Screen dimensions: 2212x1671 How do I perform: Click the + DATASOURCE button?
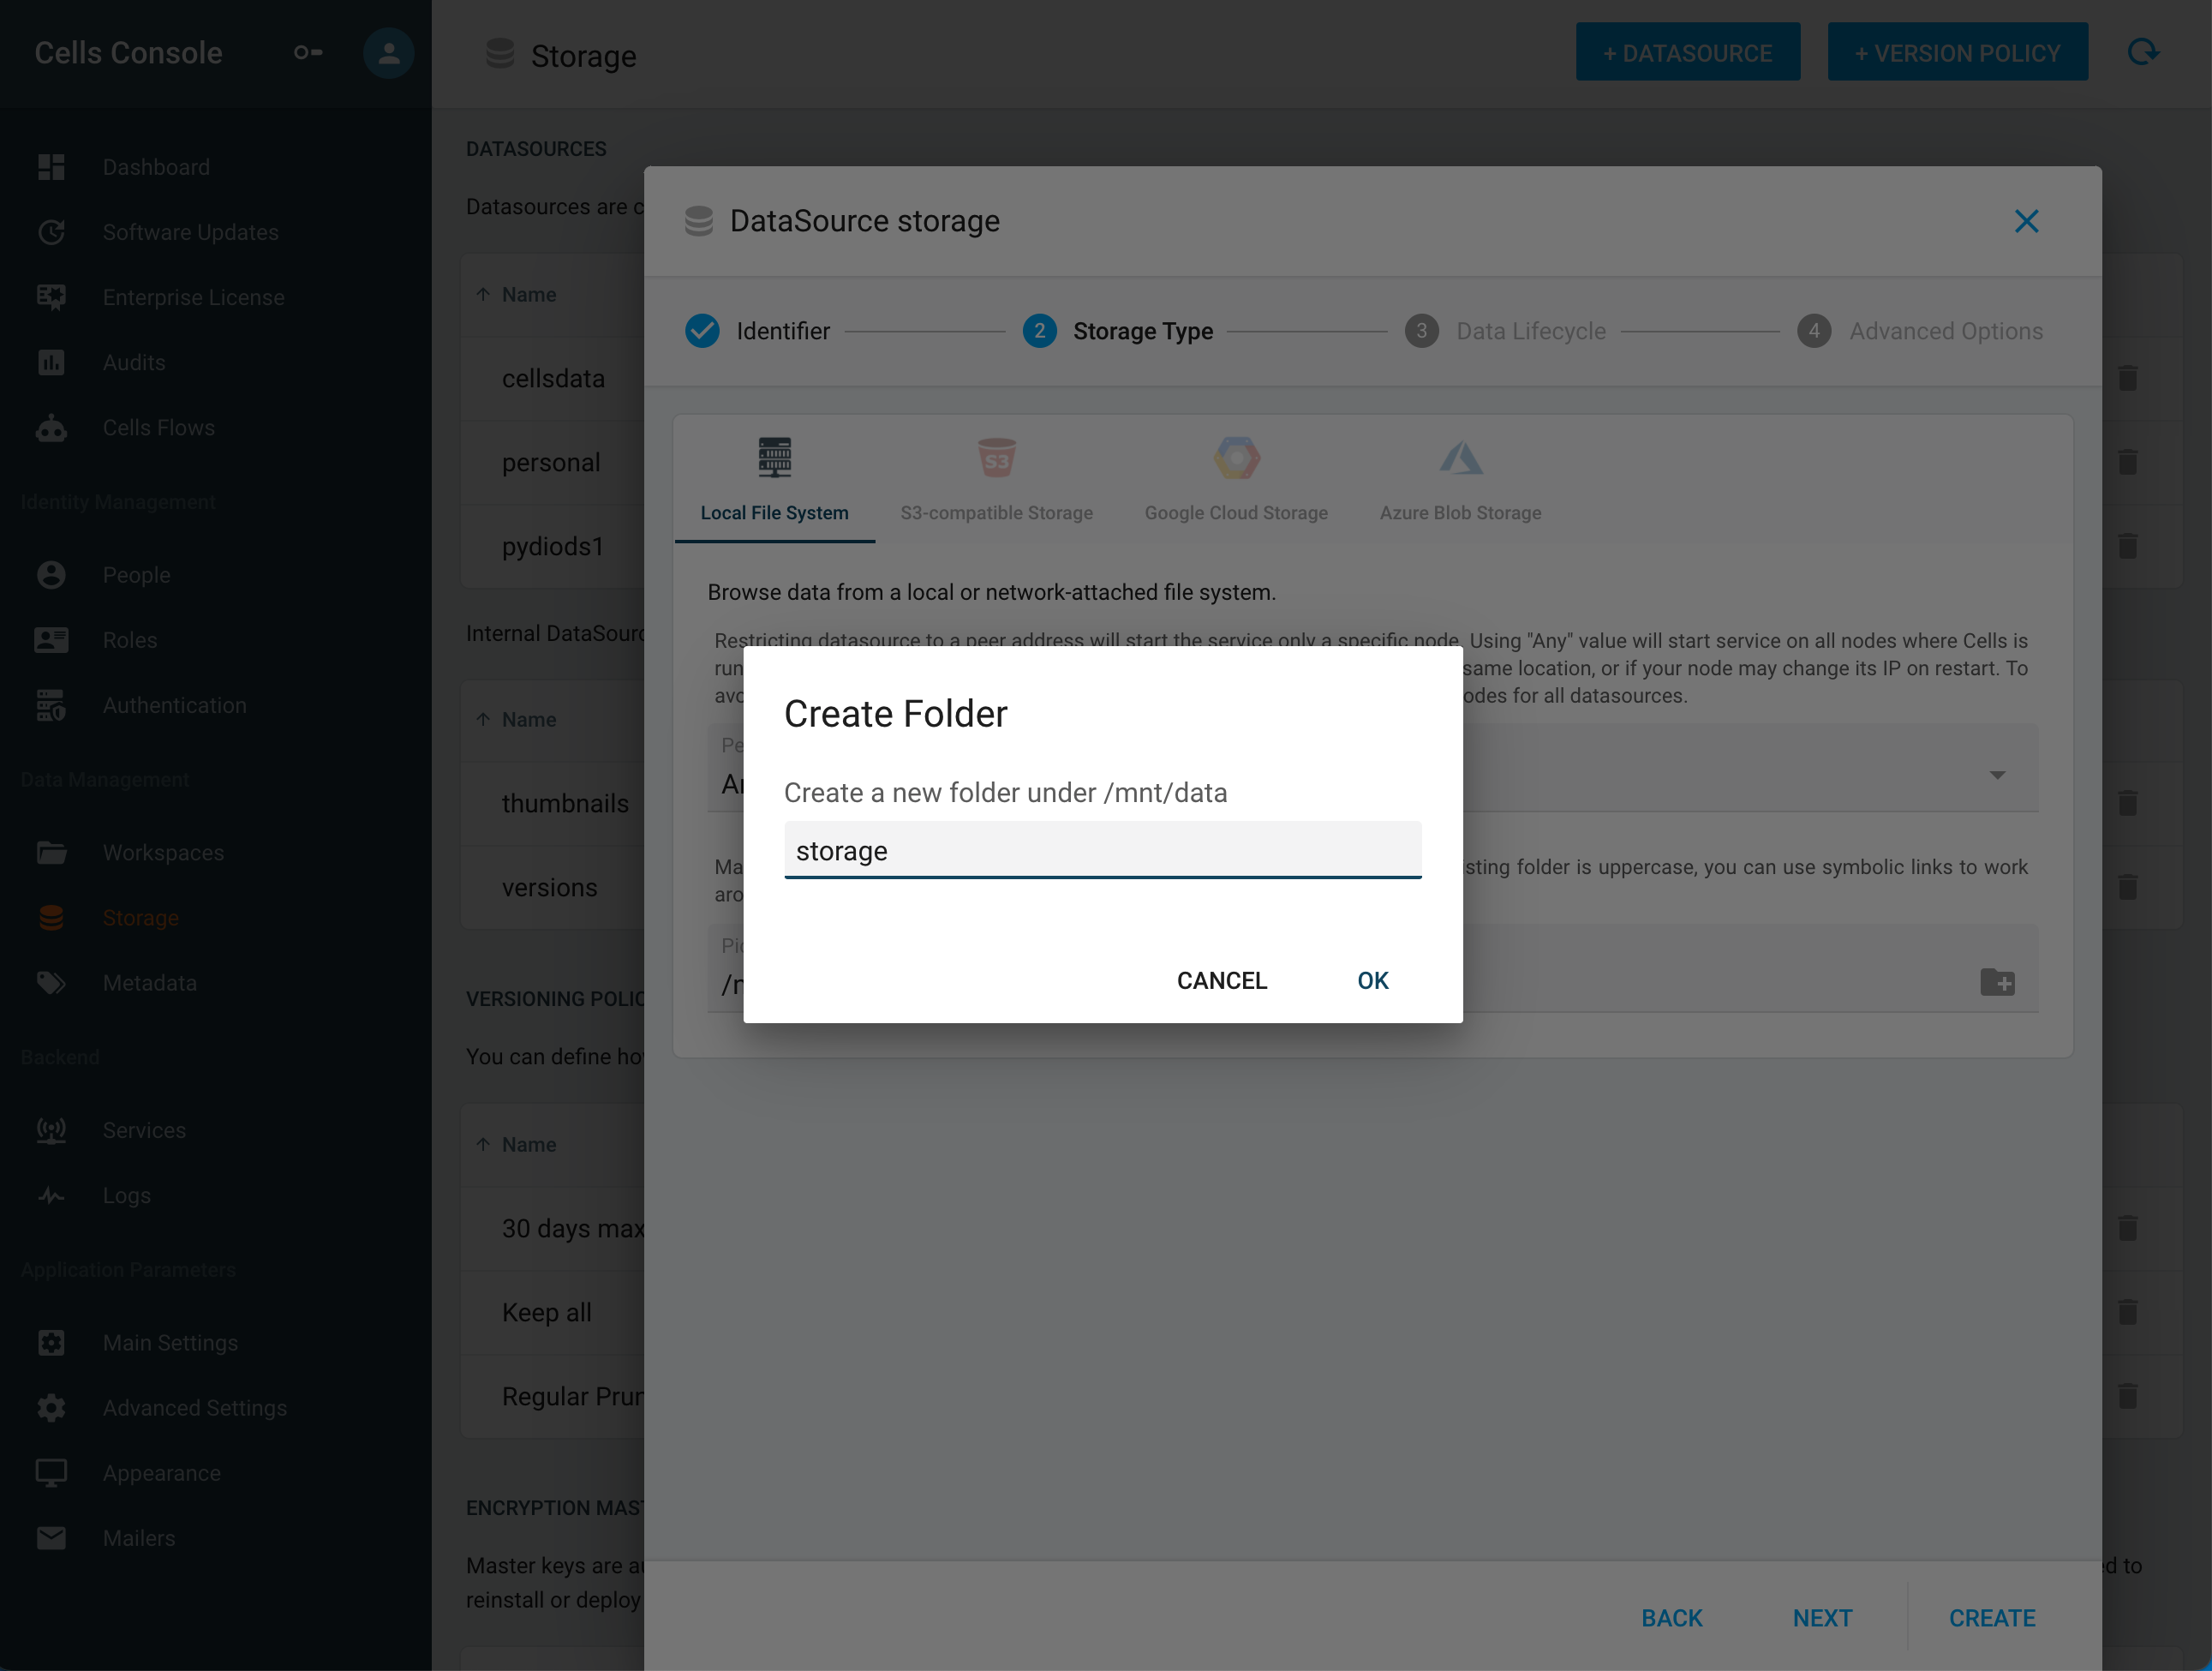(x=1688, y=53)
